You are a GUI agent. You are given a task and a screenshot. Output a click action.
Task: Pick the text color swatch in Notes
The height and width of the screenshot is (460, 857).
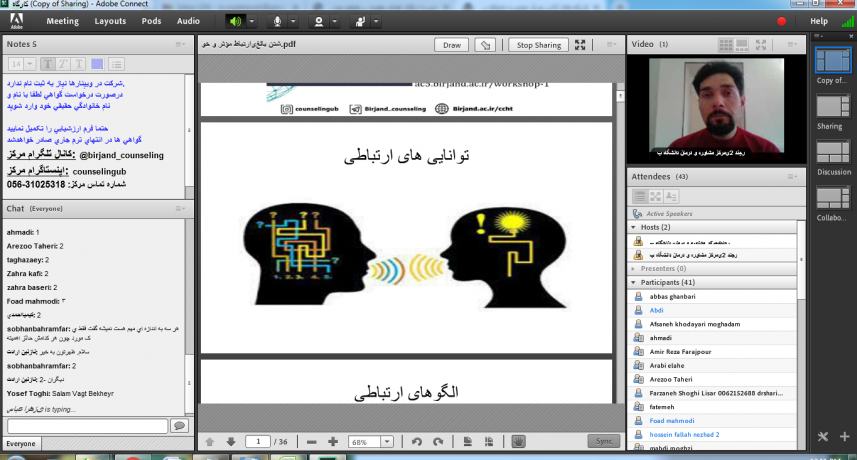[x=97, y=64]
